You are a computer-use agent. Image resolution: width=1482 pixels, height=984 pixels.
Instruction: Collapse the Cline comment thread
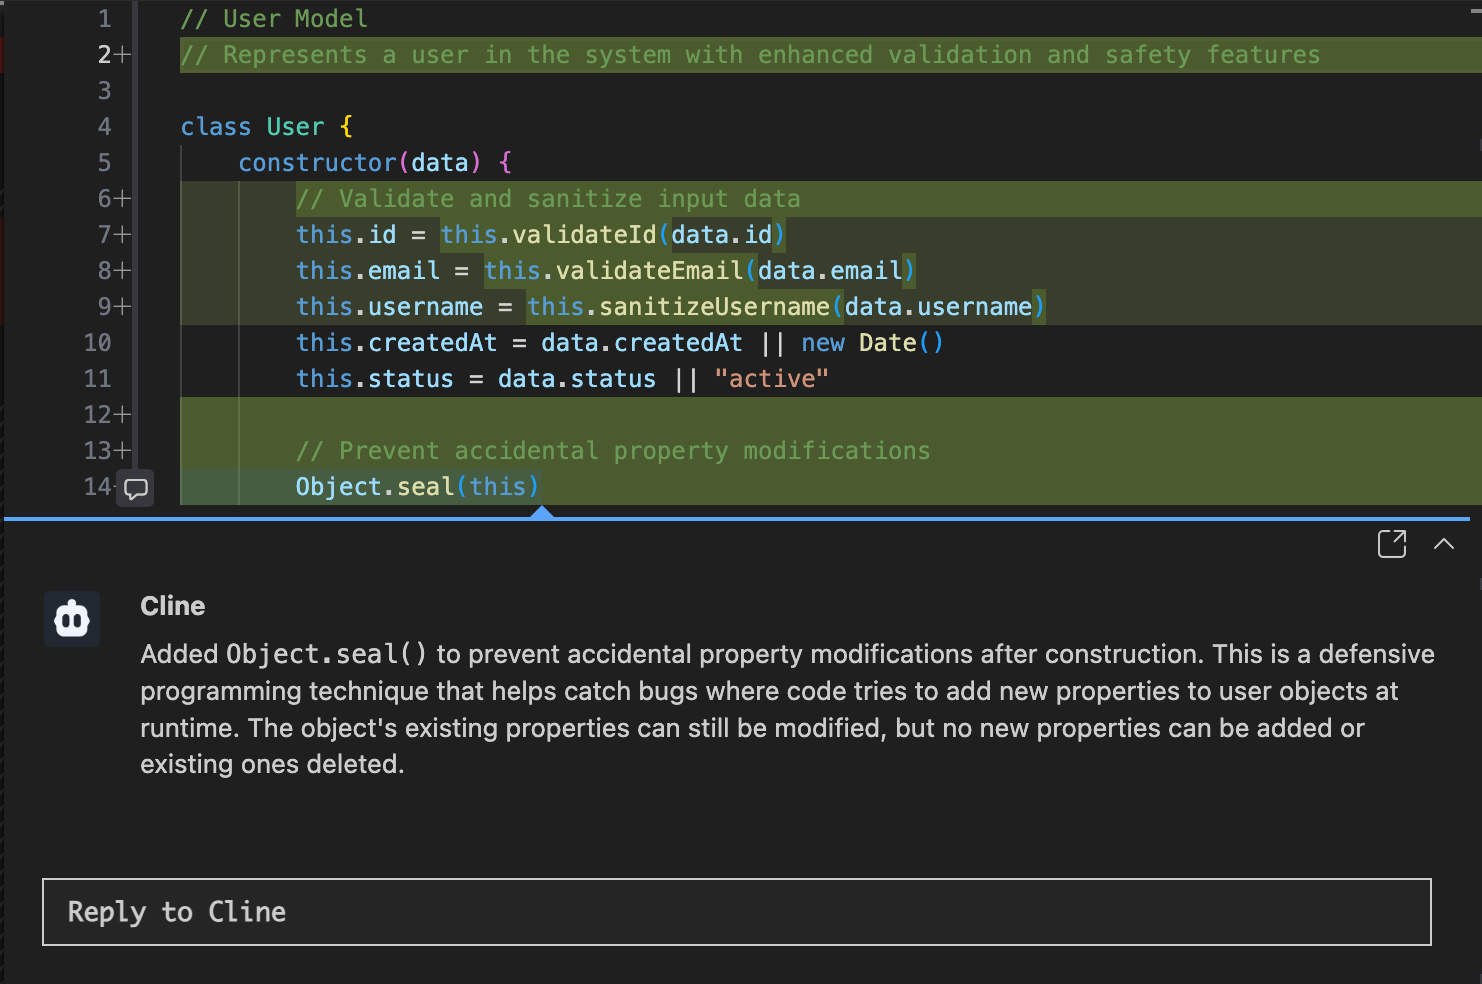click(x=1443, y=544)
